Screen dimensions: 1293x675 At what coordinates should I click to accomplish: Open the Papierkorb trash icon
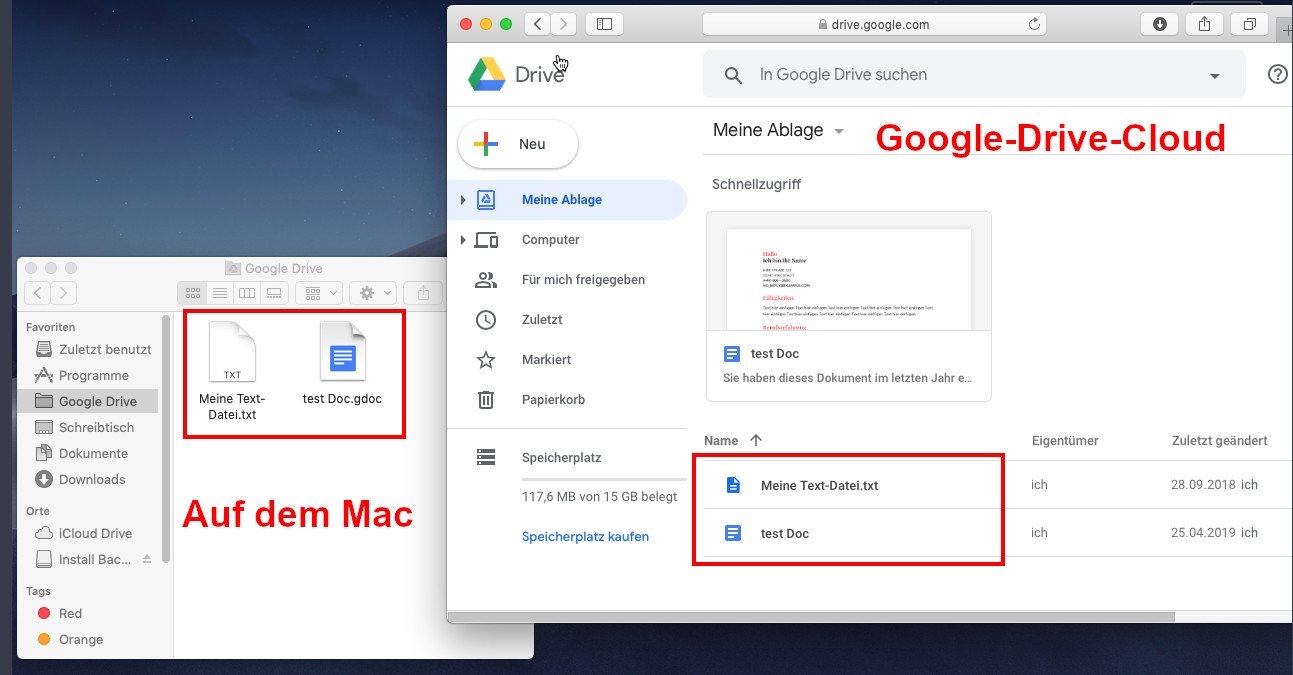(486, 399)
